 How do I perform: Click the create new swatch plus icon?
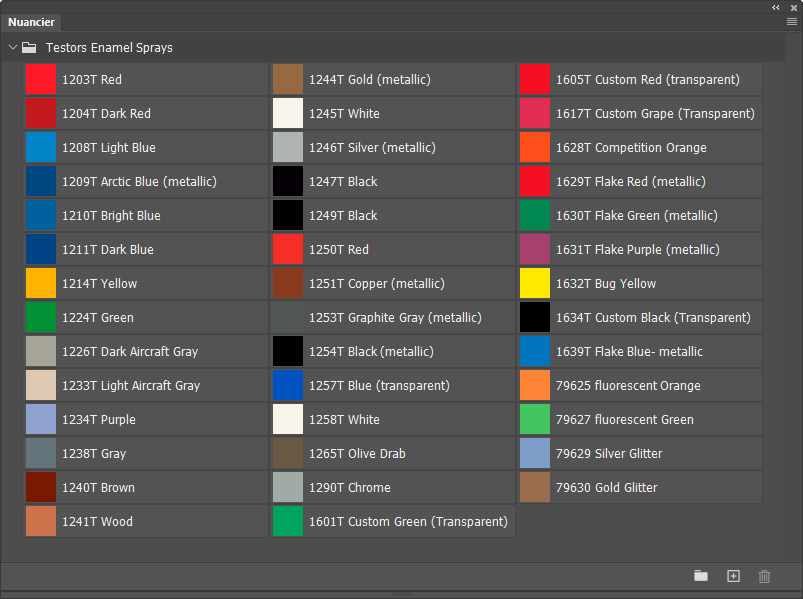[733, 576]
